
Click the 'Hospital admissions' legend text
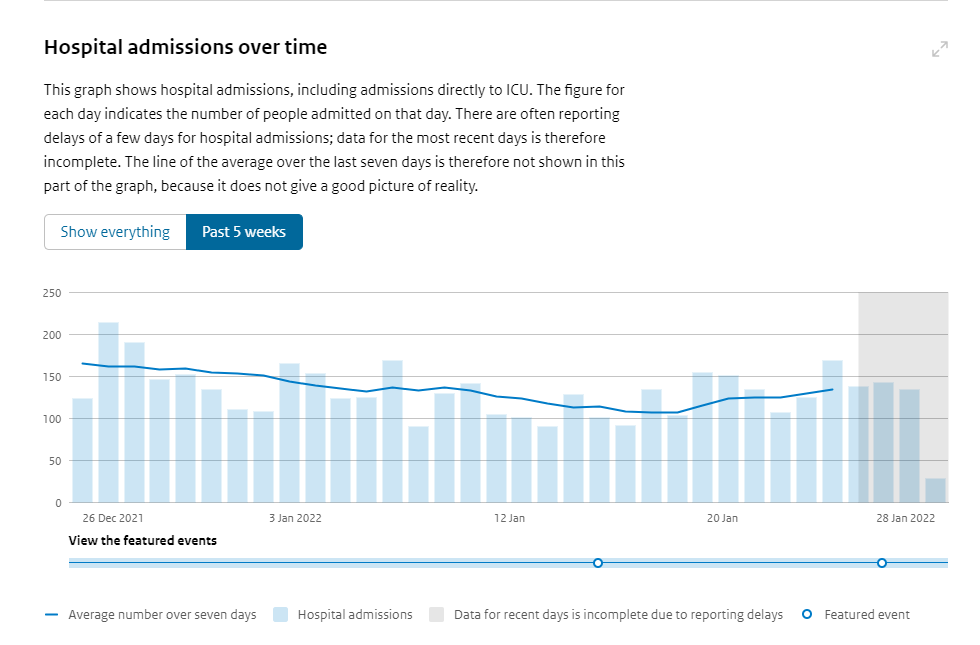pyautogui.click(x=355, y=614)
